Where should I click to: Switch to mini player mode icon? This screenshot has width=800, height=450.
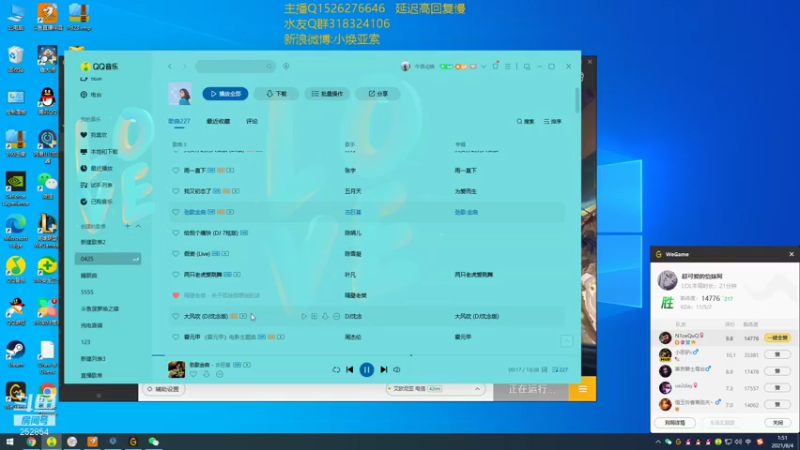527,66
